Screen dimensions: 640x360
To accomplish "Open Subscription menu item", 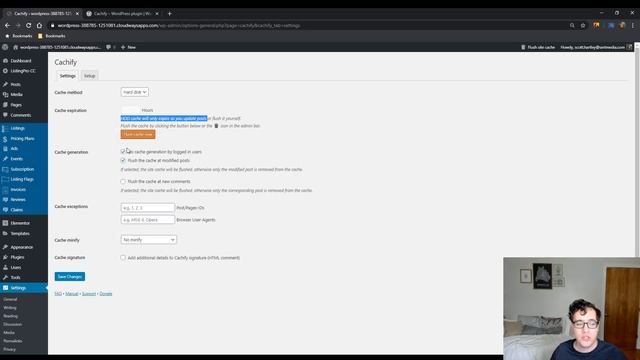I will coord(22,169).
